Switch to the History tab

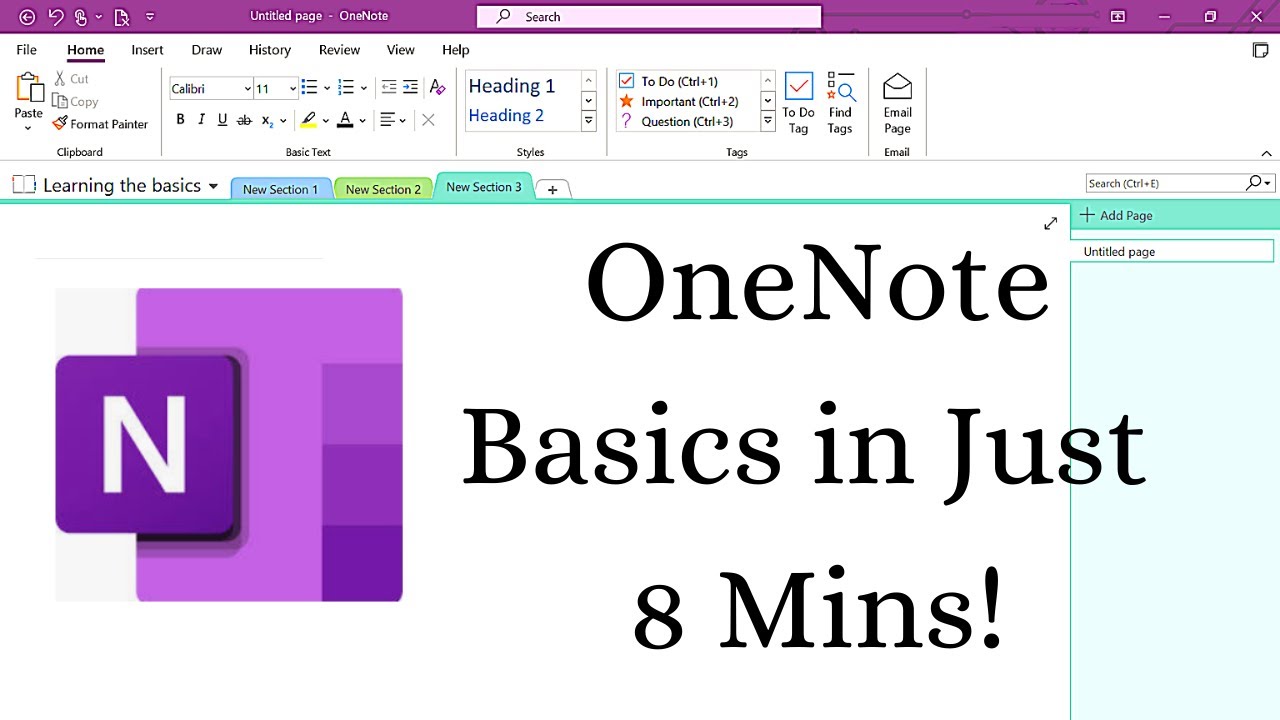click(x=270, y=49)
